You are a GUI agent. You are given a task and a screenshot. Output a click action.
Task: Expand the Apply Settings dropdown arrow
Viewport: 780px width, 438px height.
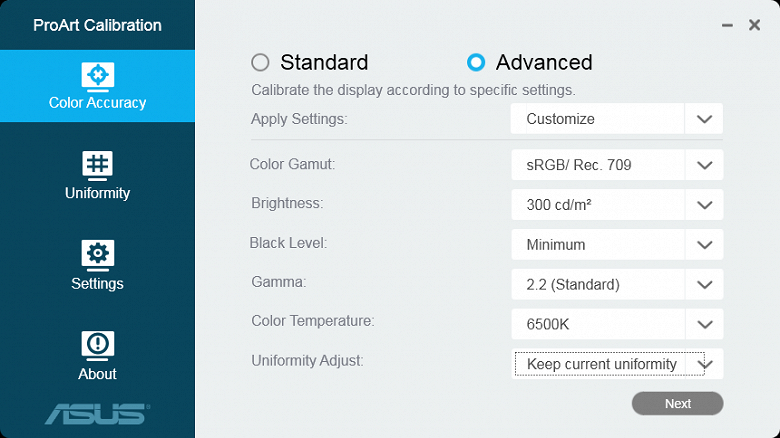(704, 119)
